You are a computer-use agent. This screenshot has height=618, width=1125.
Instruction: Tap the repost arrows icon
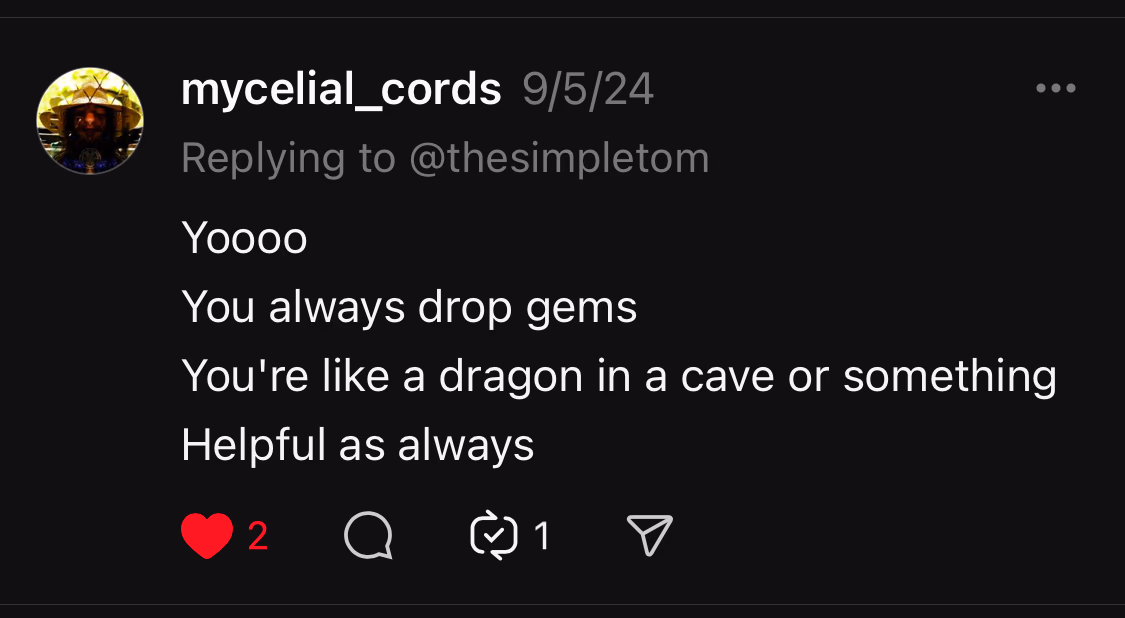click(x=493, y=537)
